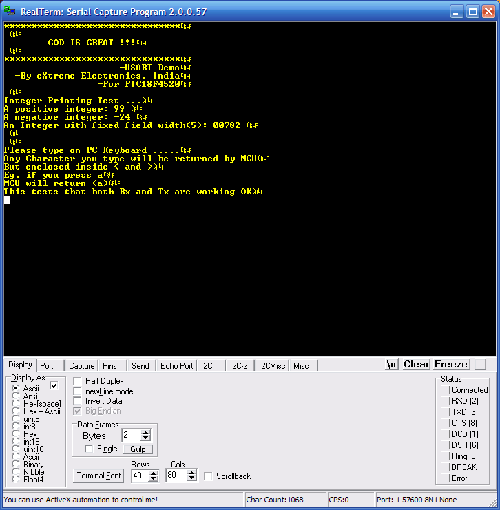500x510 pixels.
Task: Increase Bytes value with up arrow
Action: (x=146, y=433)
